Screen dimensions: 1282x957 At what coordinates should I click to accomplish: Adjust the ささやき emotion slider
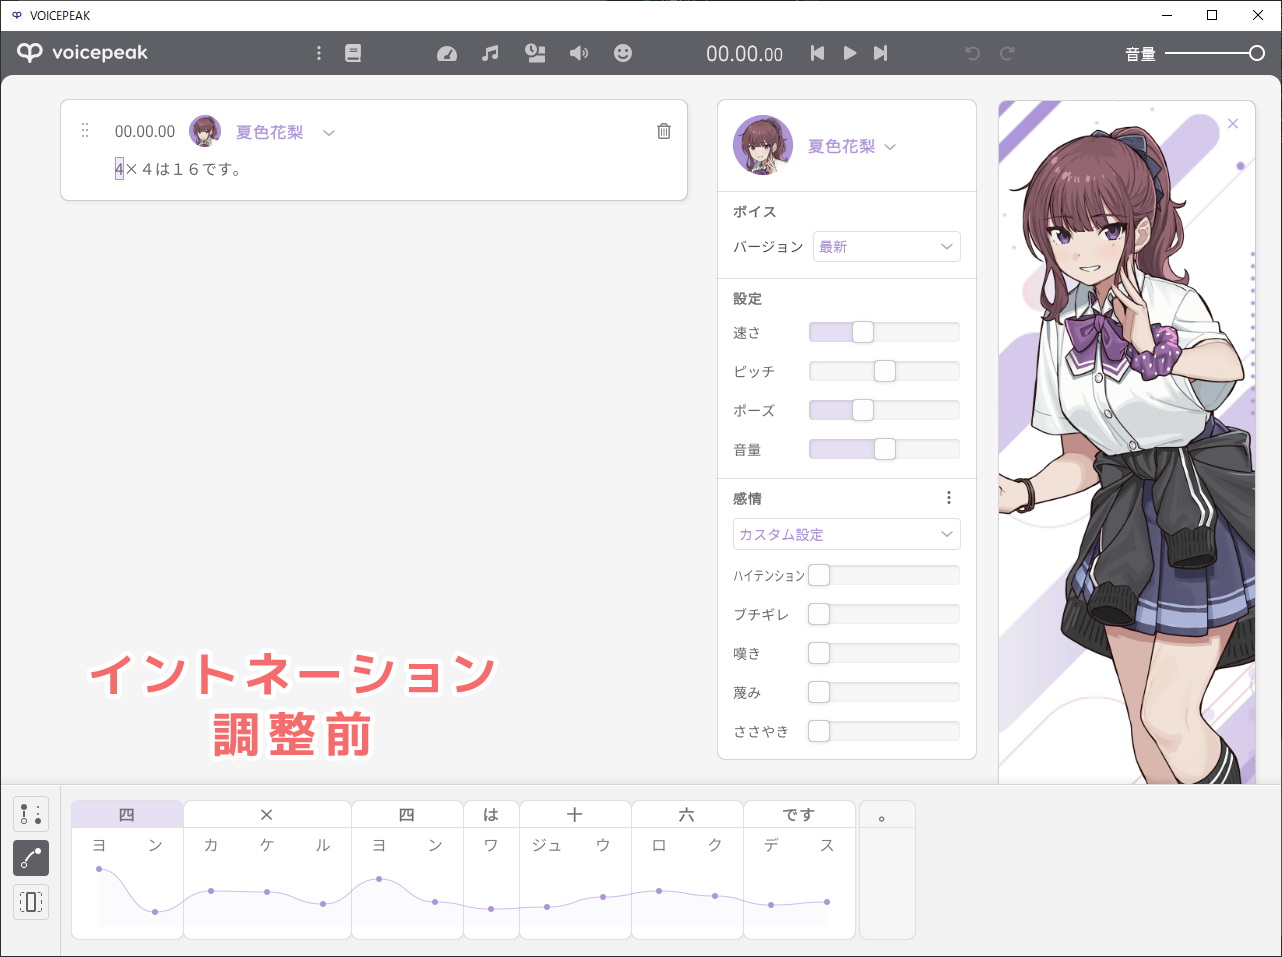click(884, 731)
